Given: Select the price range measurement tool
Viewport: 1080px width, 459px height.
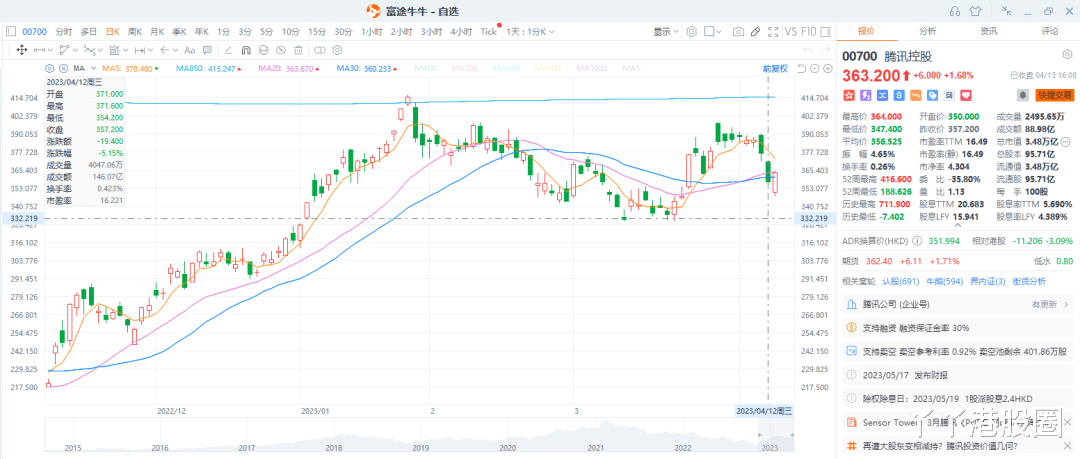Looking at the screenshot, I should click(139, 50).
